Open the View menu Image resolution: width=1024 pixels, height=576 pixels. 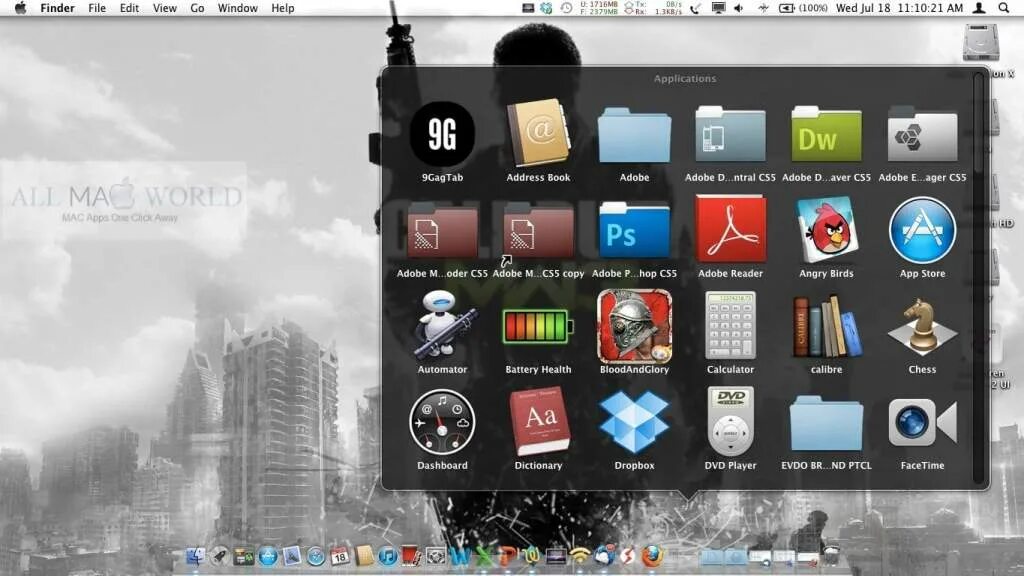[x=165, y=8]
